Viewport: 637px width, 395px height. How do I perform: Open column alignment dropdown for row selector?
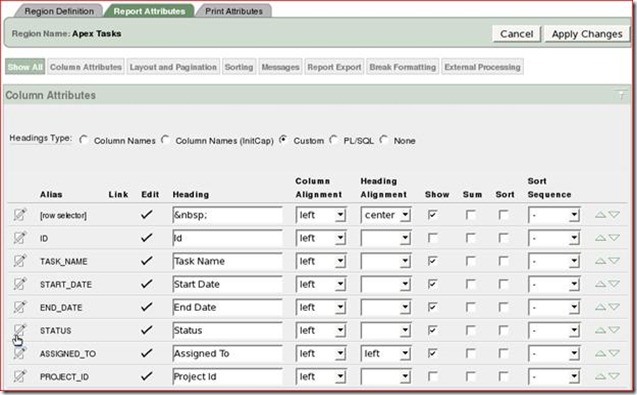point(321,215)
